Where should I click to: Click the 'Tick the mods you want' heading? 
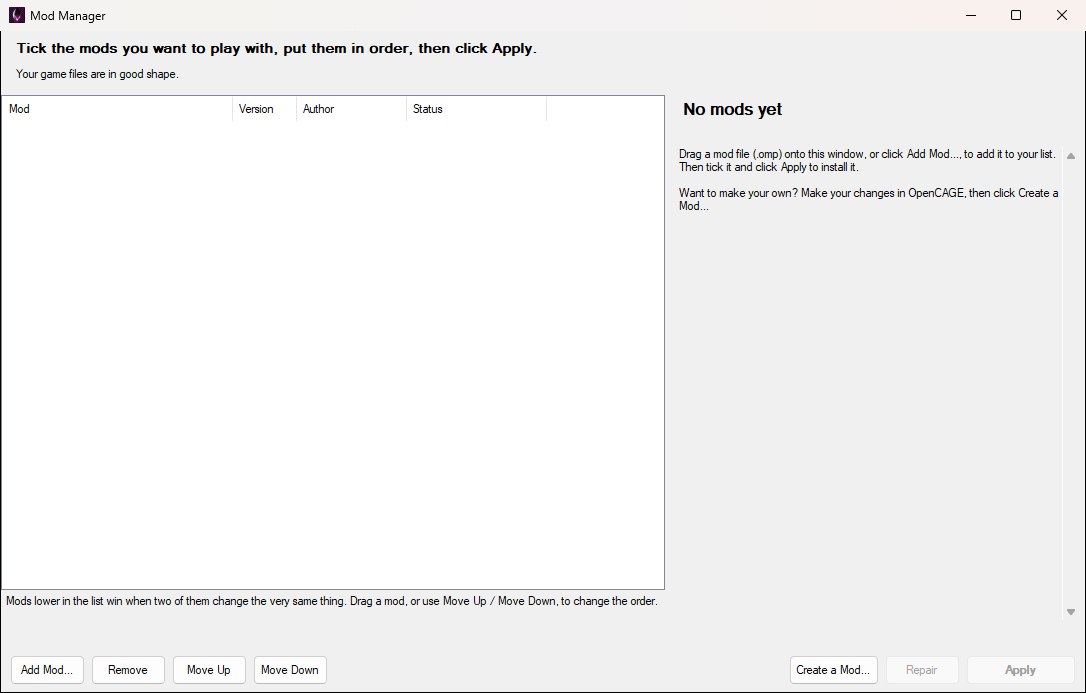276,48
